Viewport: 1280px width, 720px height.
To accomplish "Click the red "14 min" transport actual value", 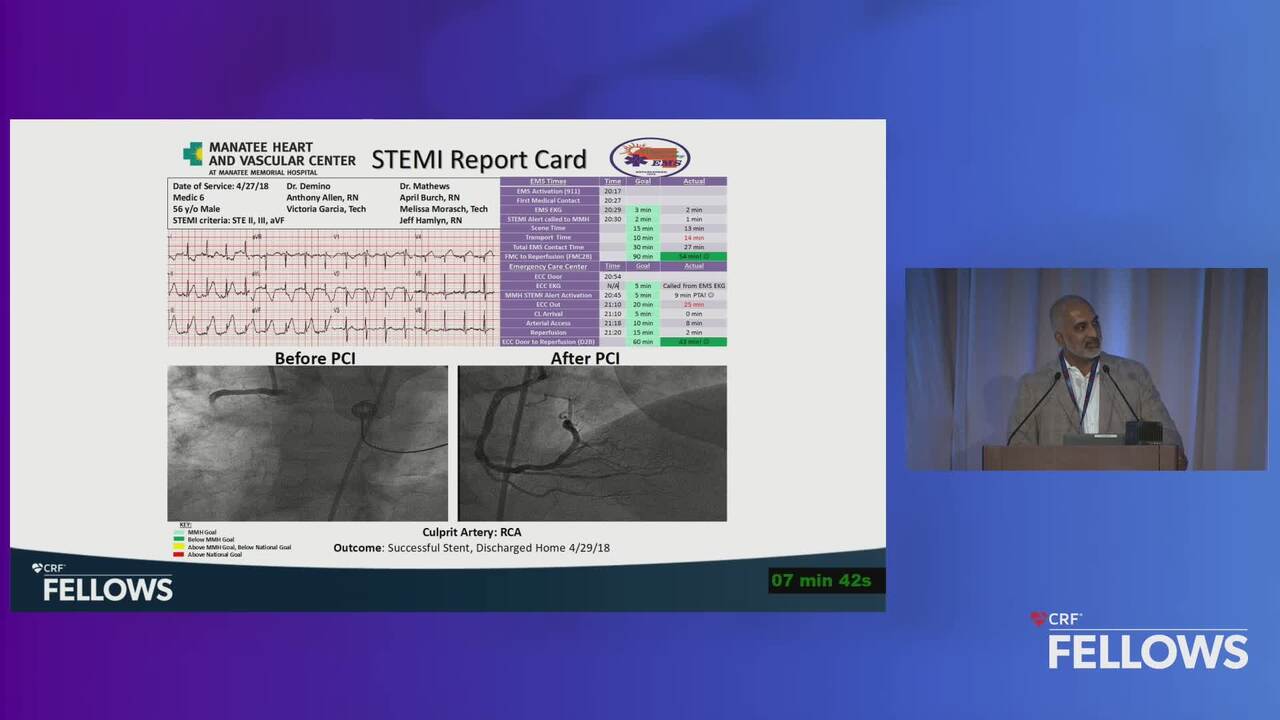I will coord(694,238).
